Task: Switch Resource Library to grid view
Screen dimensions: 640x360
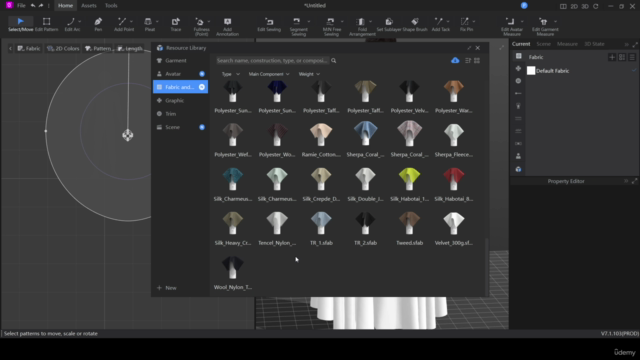Action: [x=477, y=60]
